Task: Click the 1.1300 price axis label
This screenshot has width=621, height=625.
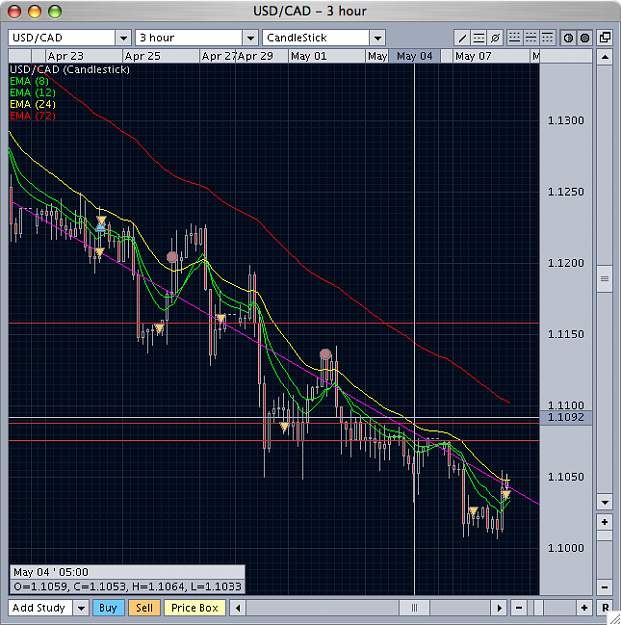Action: [x=566, y=121]
